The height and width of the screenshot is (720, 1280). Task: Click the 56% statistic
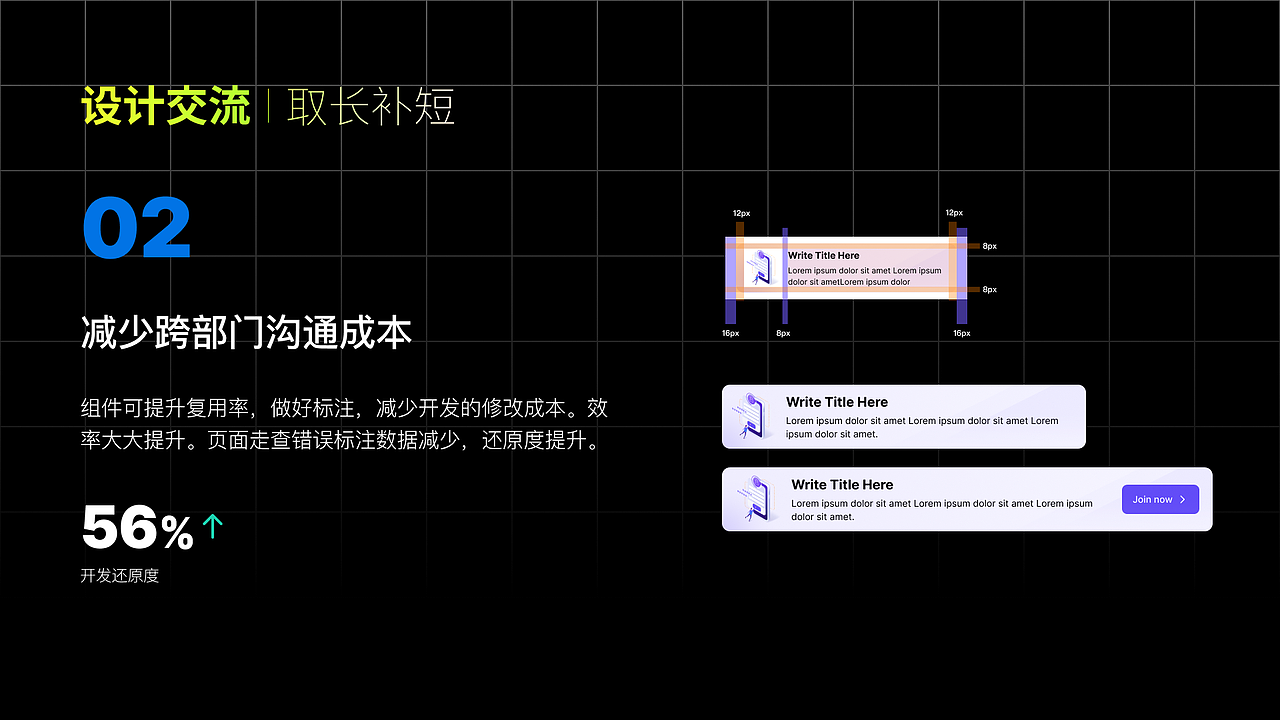pyautogui.click(x=137, y=529)
